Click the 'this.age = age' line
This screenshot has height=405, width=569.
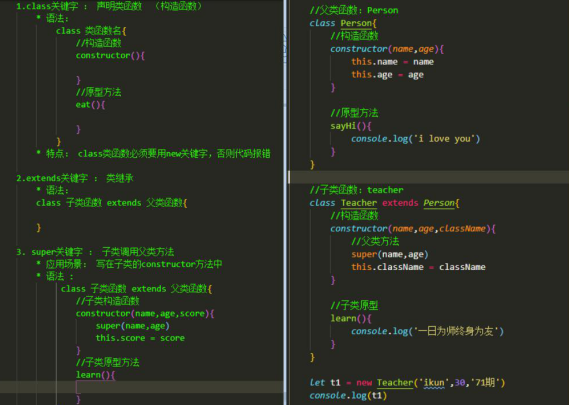[x=388, y=75]
